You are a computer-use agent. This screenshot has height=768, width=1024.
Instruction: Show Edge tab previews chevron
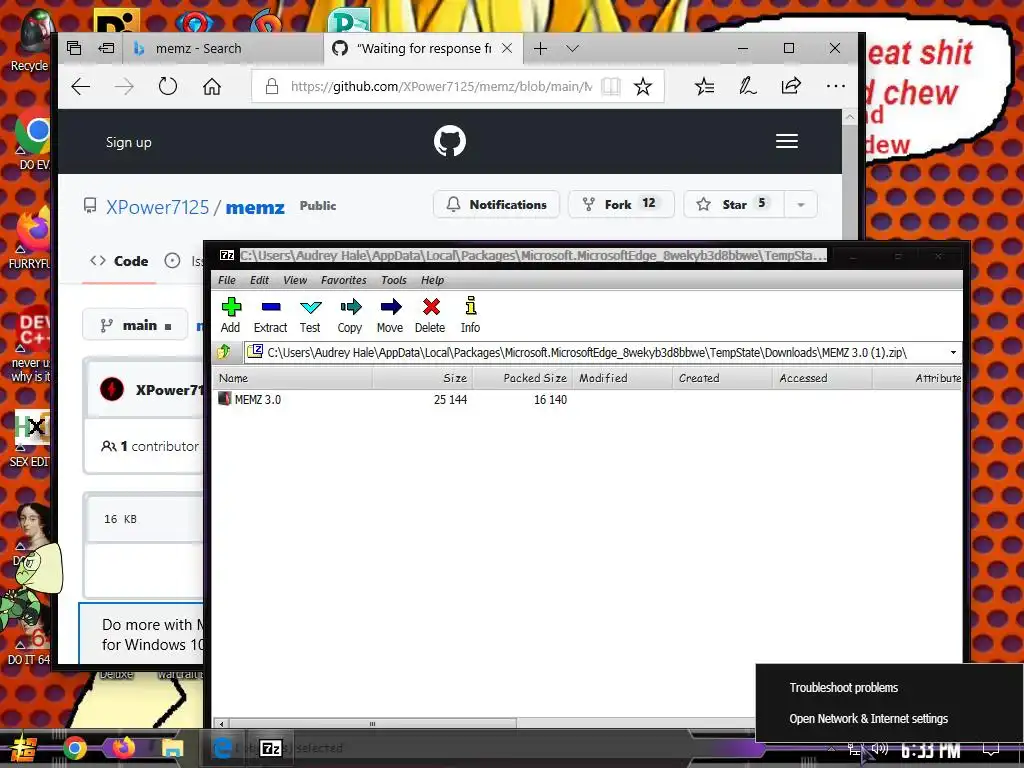point(573,48)
